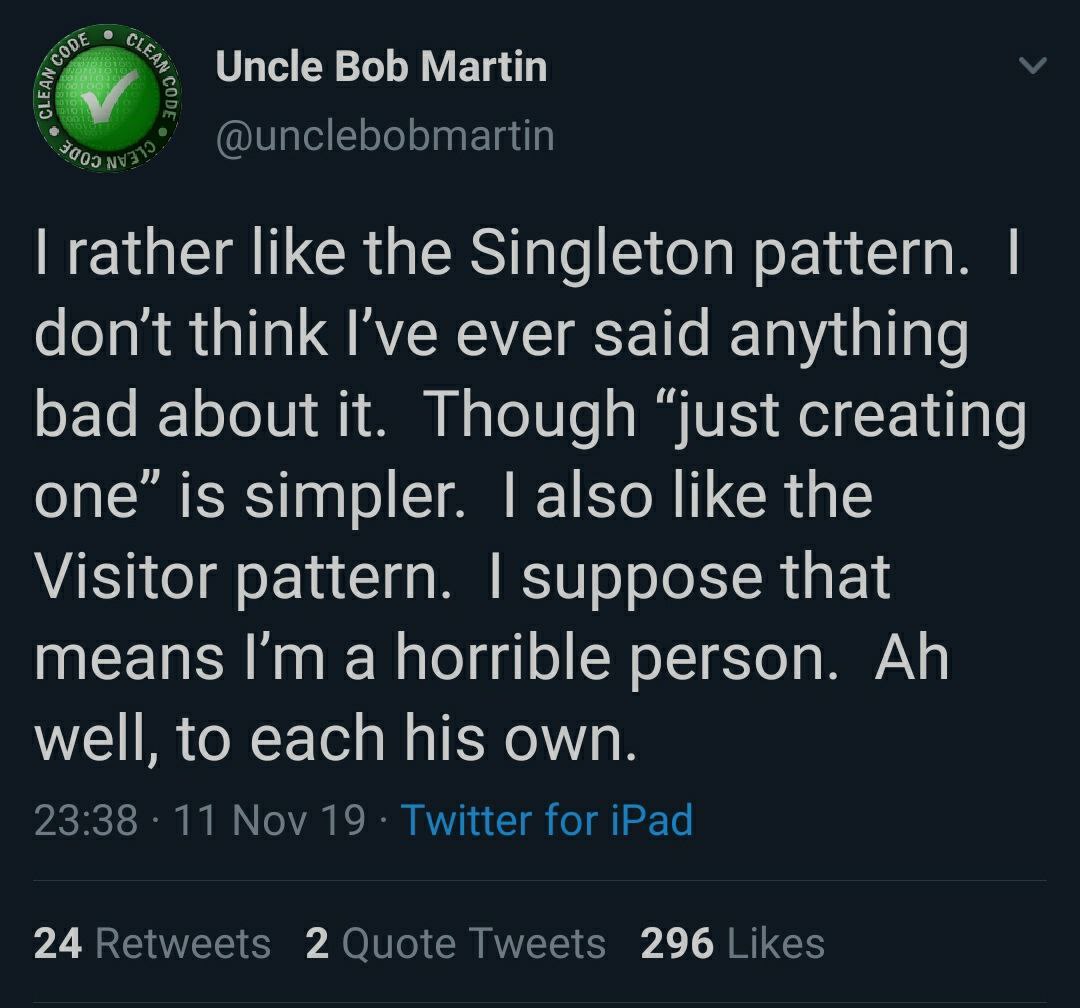Image resolution: width=1080 pixels, height=1008 pixels.
Task: Open Uncle Bob Martin display name profile
Action: click(382, 67)
